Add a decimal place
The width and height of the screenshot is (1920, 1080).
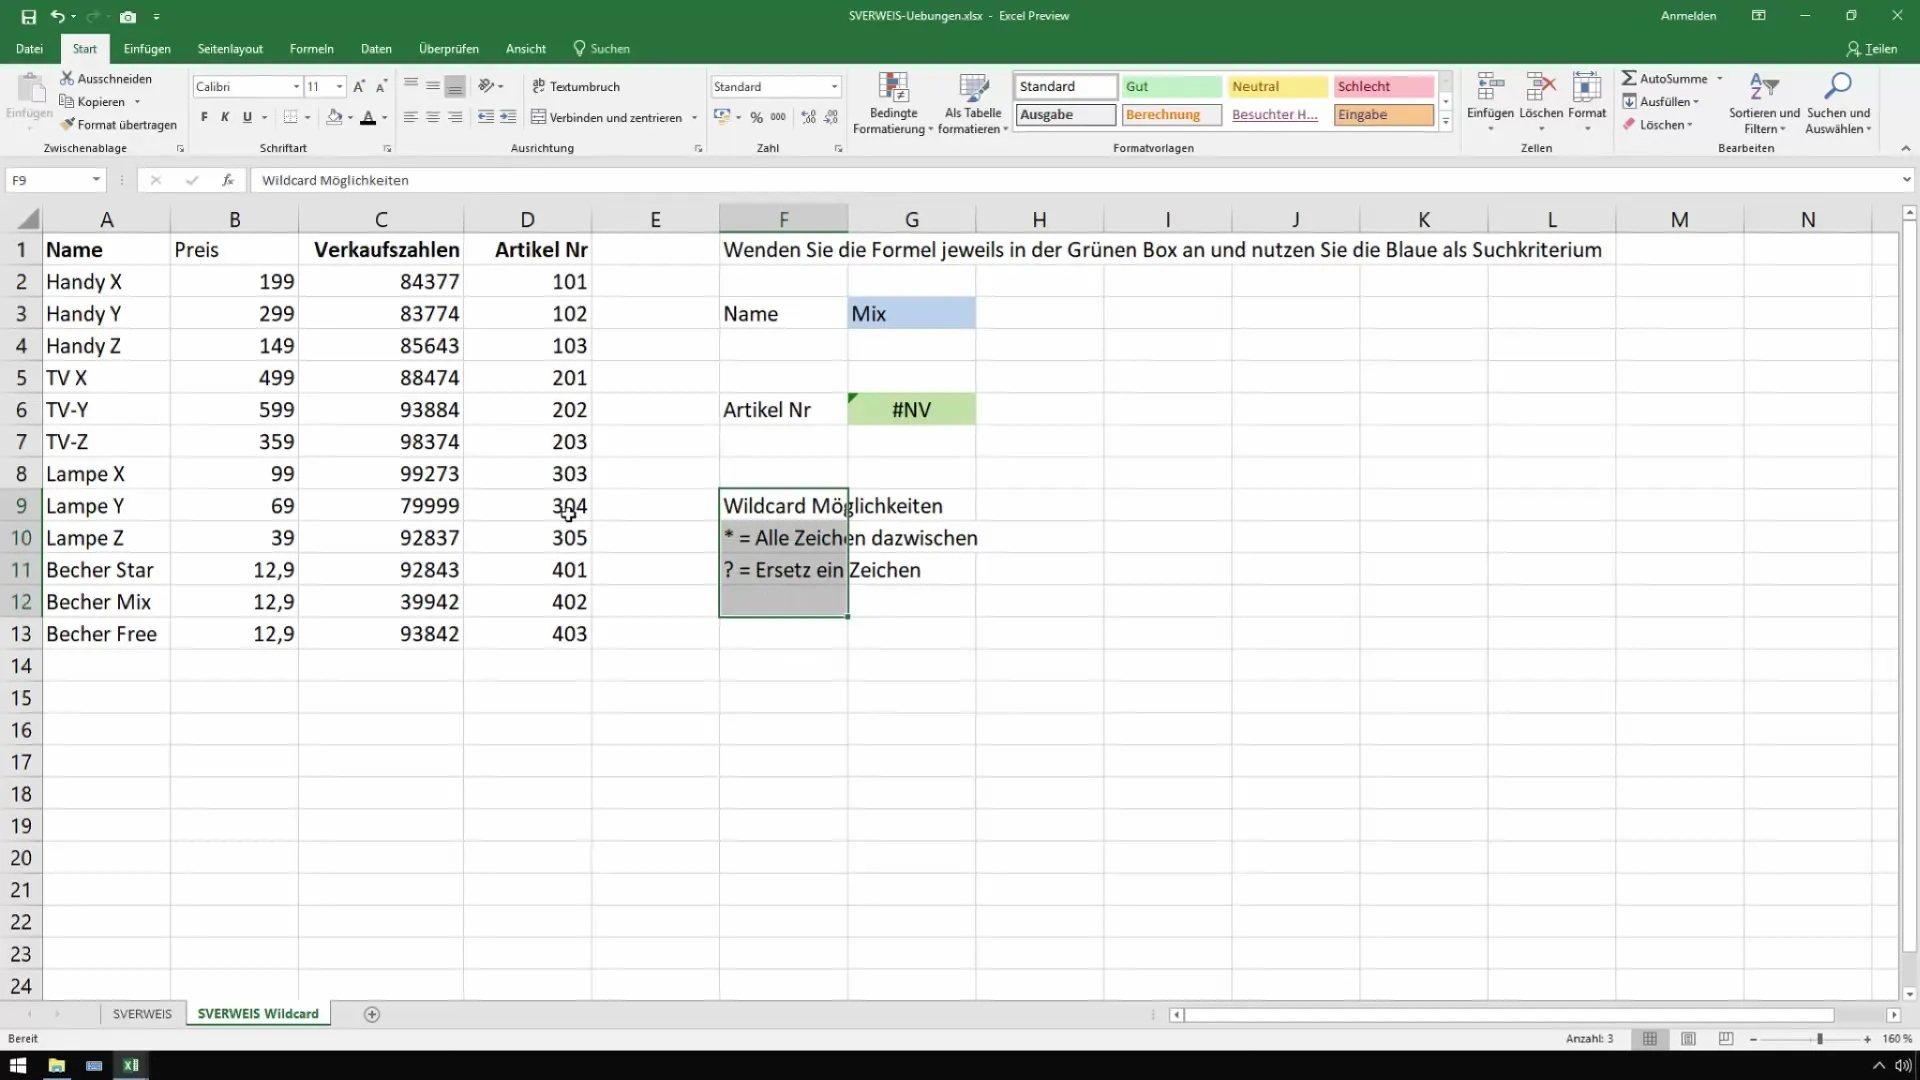click(808, 117)
